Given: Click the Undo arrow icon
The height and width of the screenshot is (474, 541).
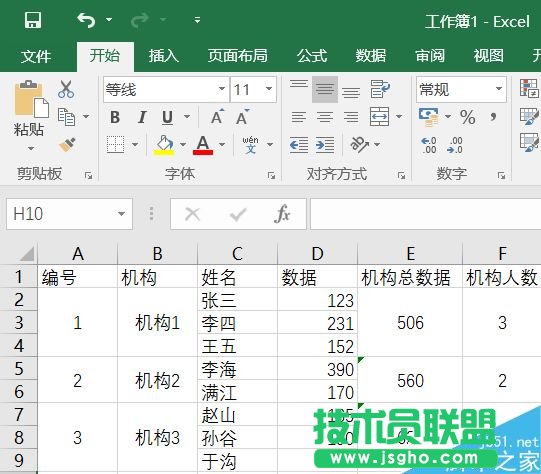Looking at the screenshot, I should point(86,20).
